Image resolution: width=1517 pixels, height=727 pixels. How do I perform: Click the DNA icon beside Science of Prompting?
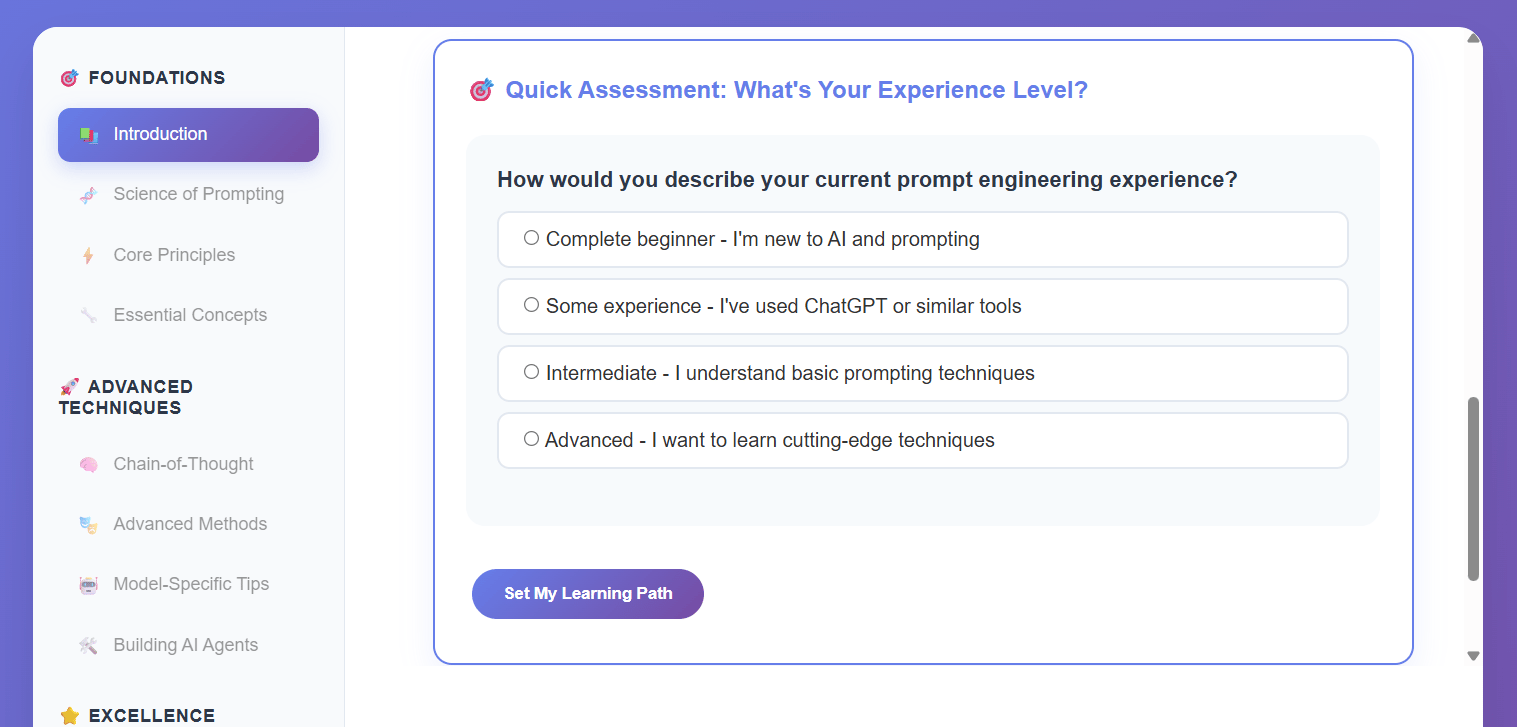[89, 195]
